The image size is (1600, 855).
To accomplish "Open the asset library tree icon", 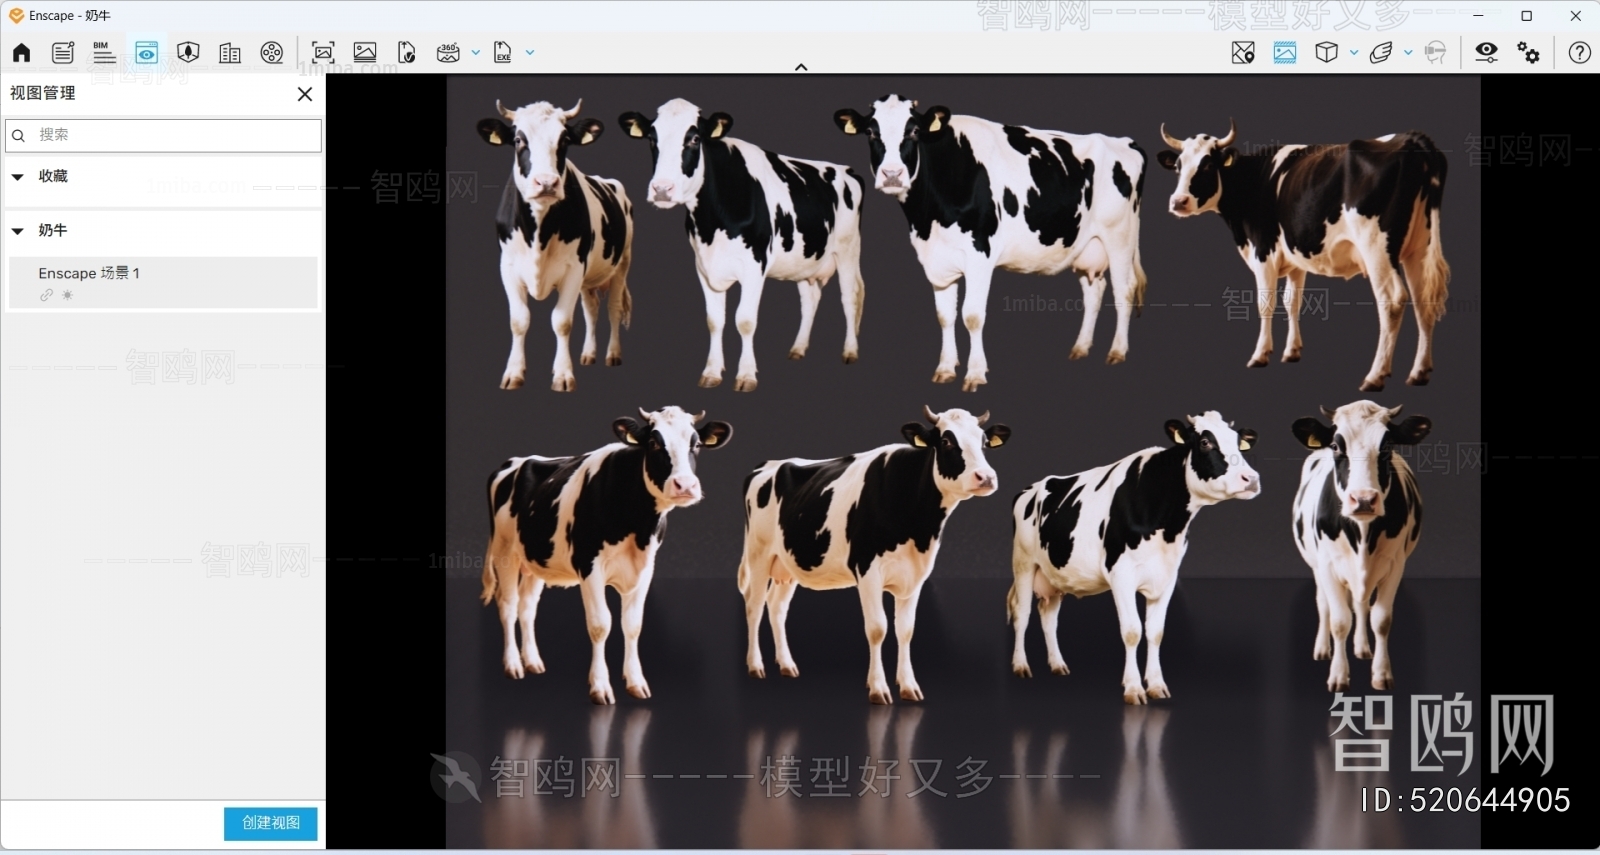I will click(x=188, y=53).
